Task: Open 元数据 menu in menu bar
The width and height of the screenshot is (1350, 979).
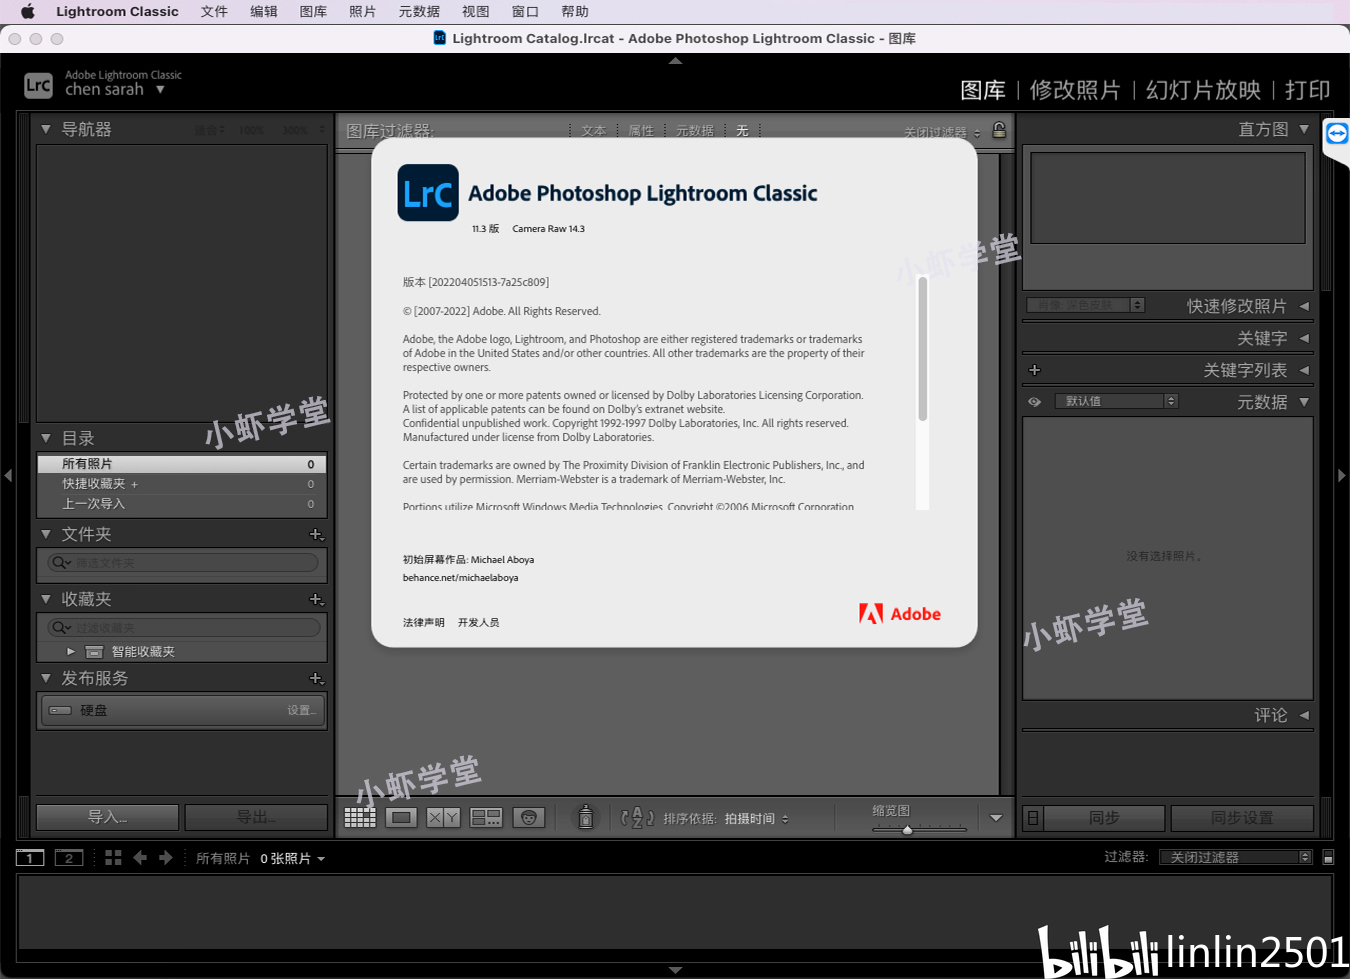Action: pos(419,12)
